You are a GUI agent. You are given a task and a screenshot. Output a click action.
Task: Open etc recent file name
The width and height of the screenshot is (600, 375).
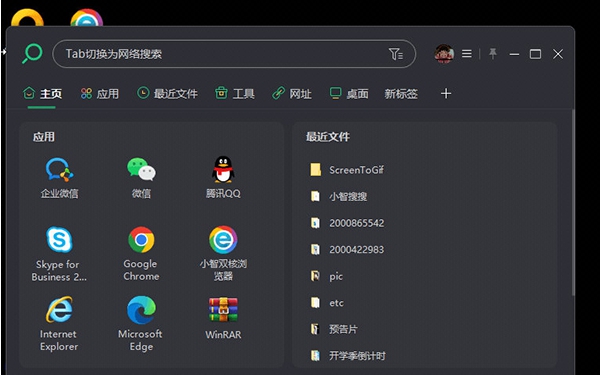point(336,303)
